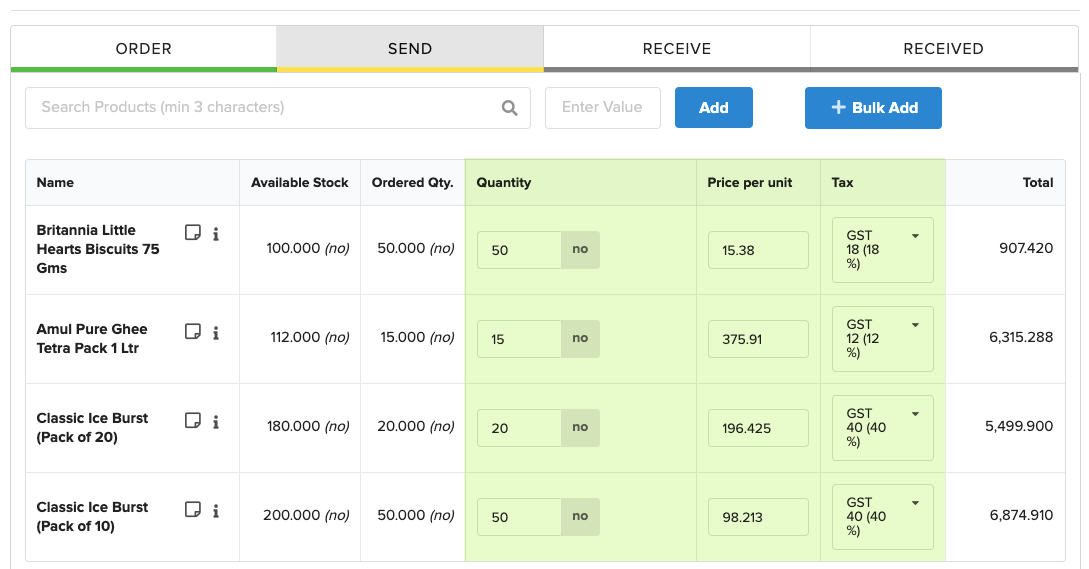1089x569 pixels.
Task: Click available stock 200.000 (no)
Action: (306, 515)
